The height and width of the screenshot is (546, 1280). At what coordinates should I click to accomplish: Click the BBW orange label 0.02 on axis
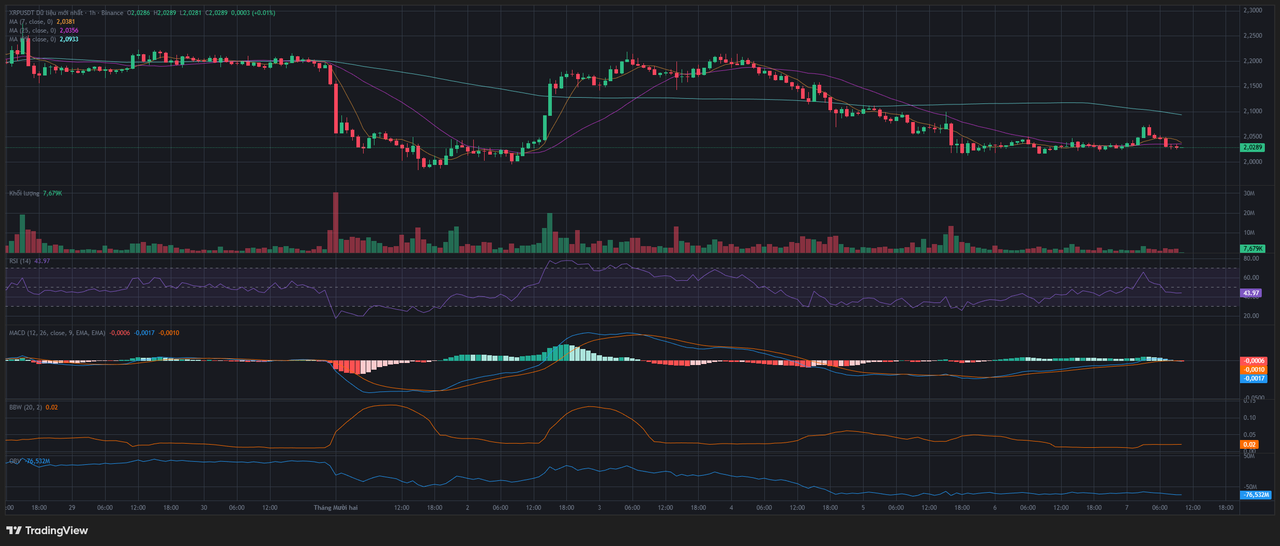pos(1249,444)
